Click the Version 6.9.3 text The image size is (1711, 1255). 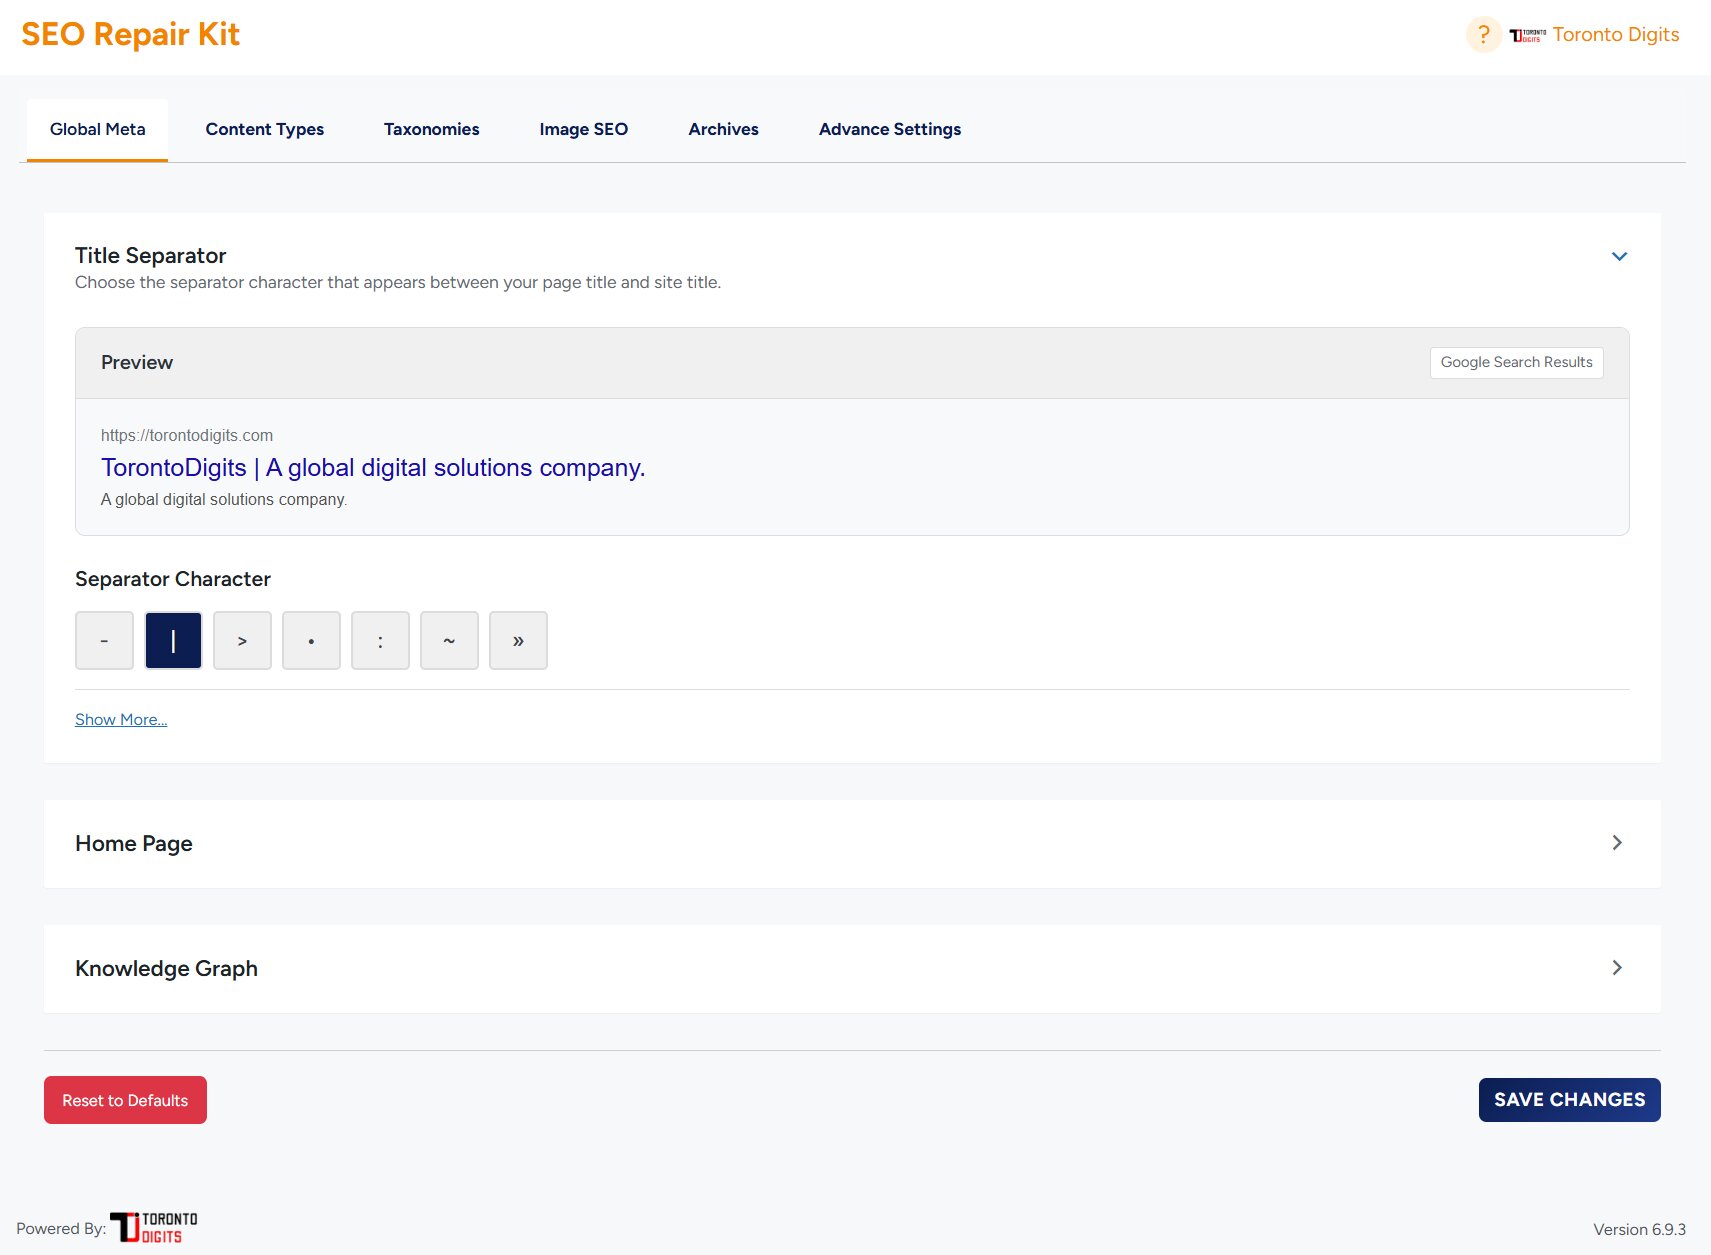point(1639,1230)
